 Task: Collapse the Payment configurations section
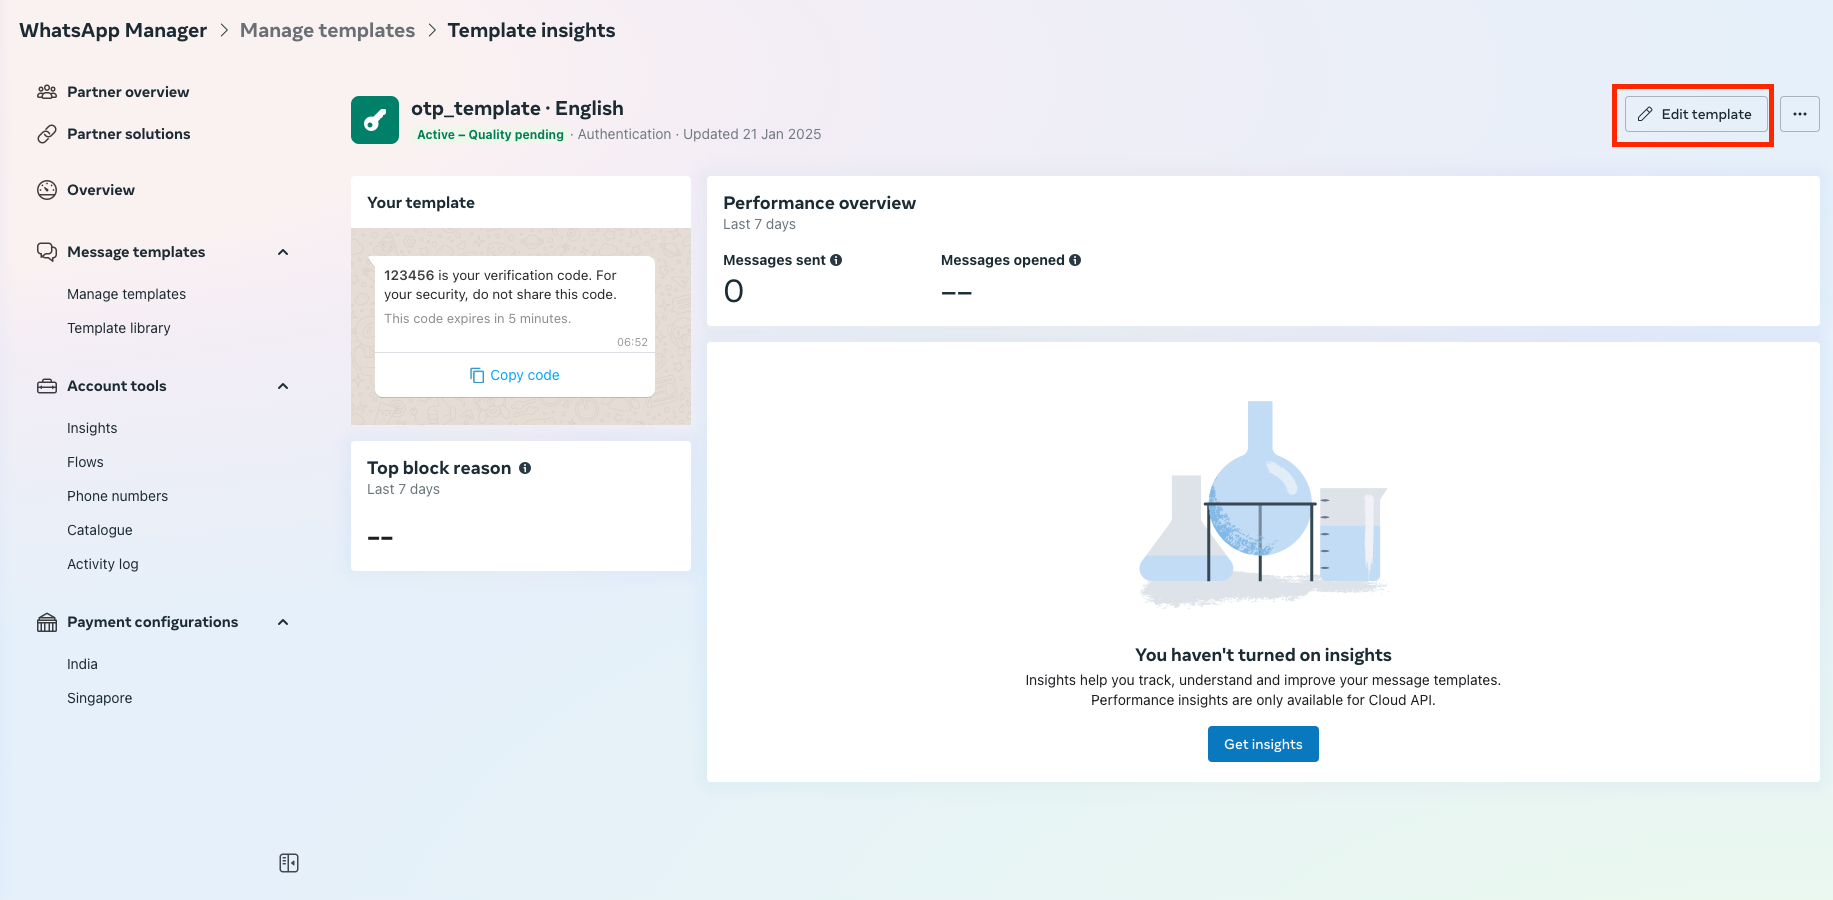(x=283, y=622)
